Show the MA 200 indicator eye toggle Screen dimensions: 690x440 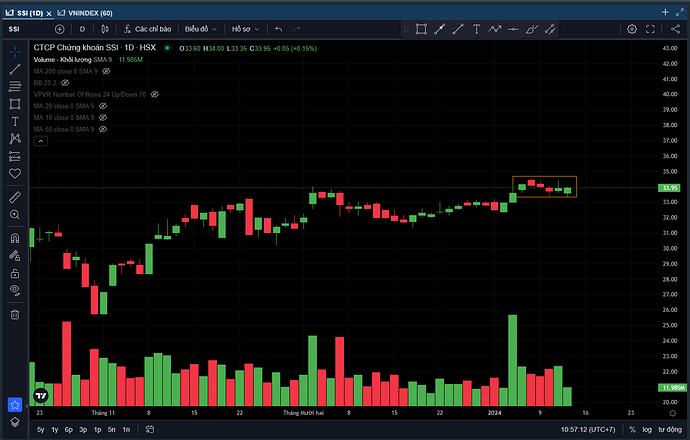106,71
